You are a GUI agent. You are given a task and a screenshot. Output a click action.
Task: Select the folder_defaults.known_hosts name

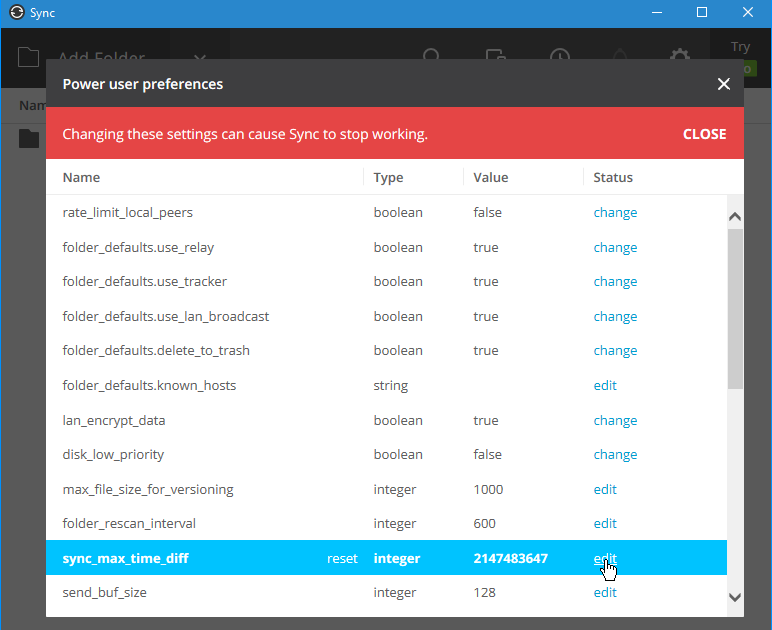(149, 385)
